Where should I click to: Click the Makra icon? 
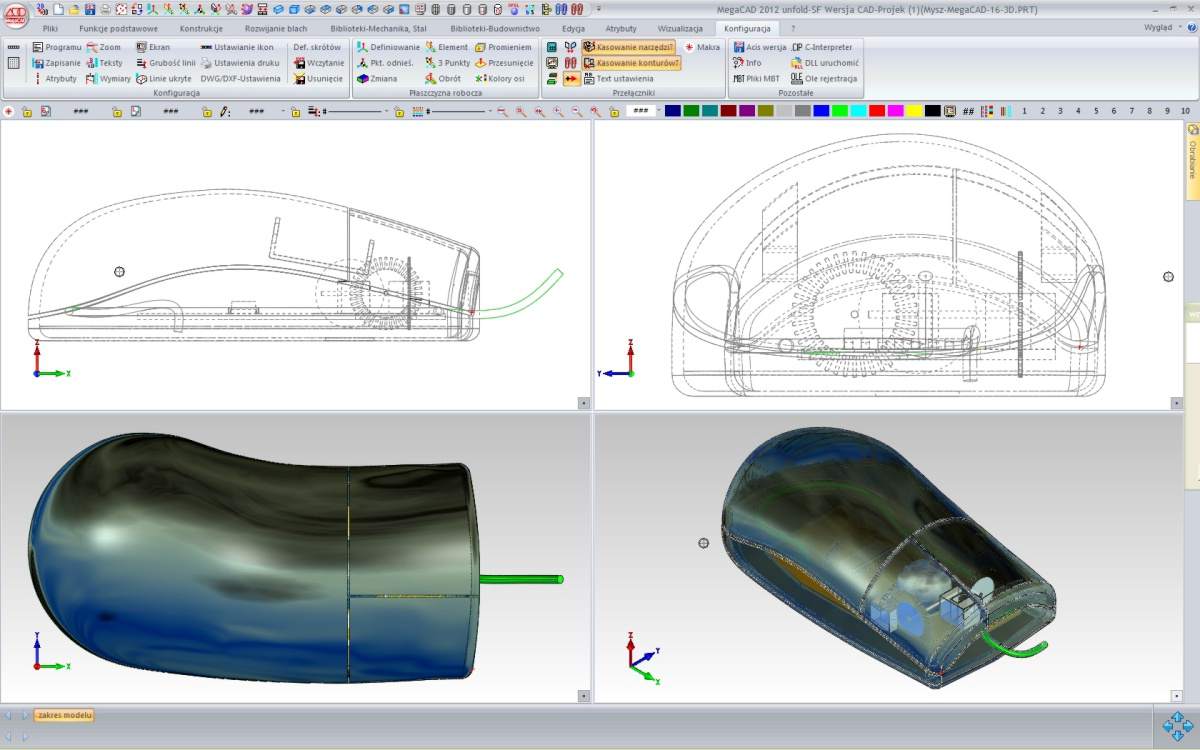click(700, 48)
